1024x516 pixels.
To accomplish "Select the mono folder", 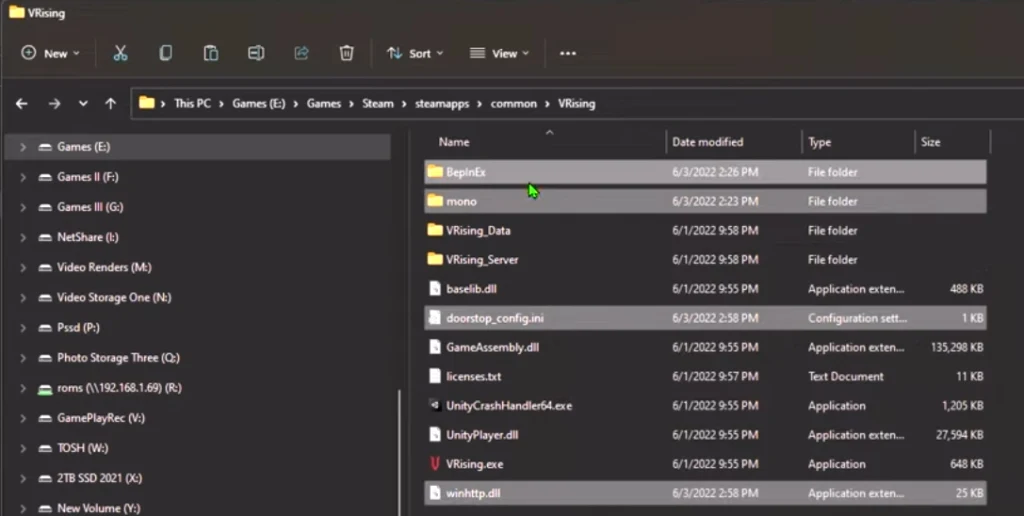I will (705, 201).
